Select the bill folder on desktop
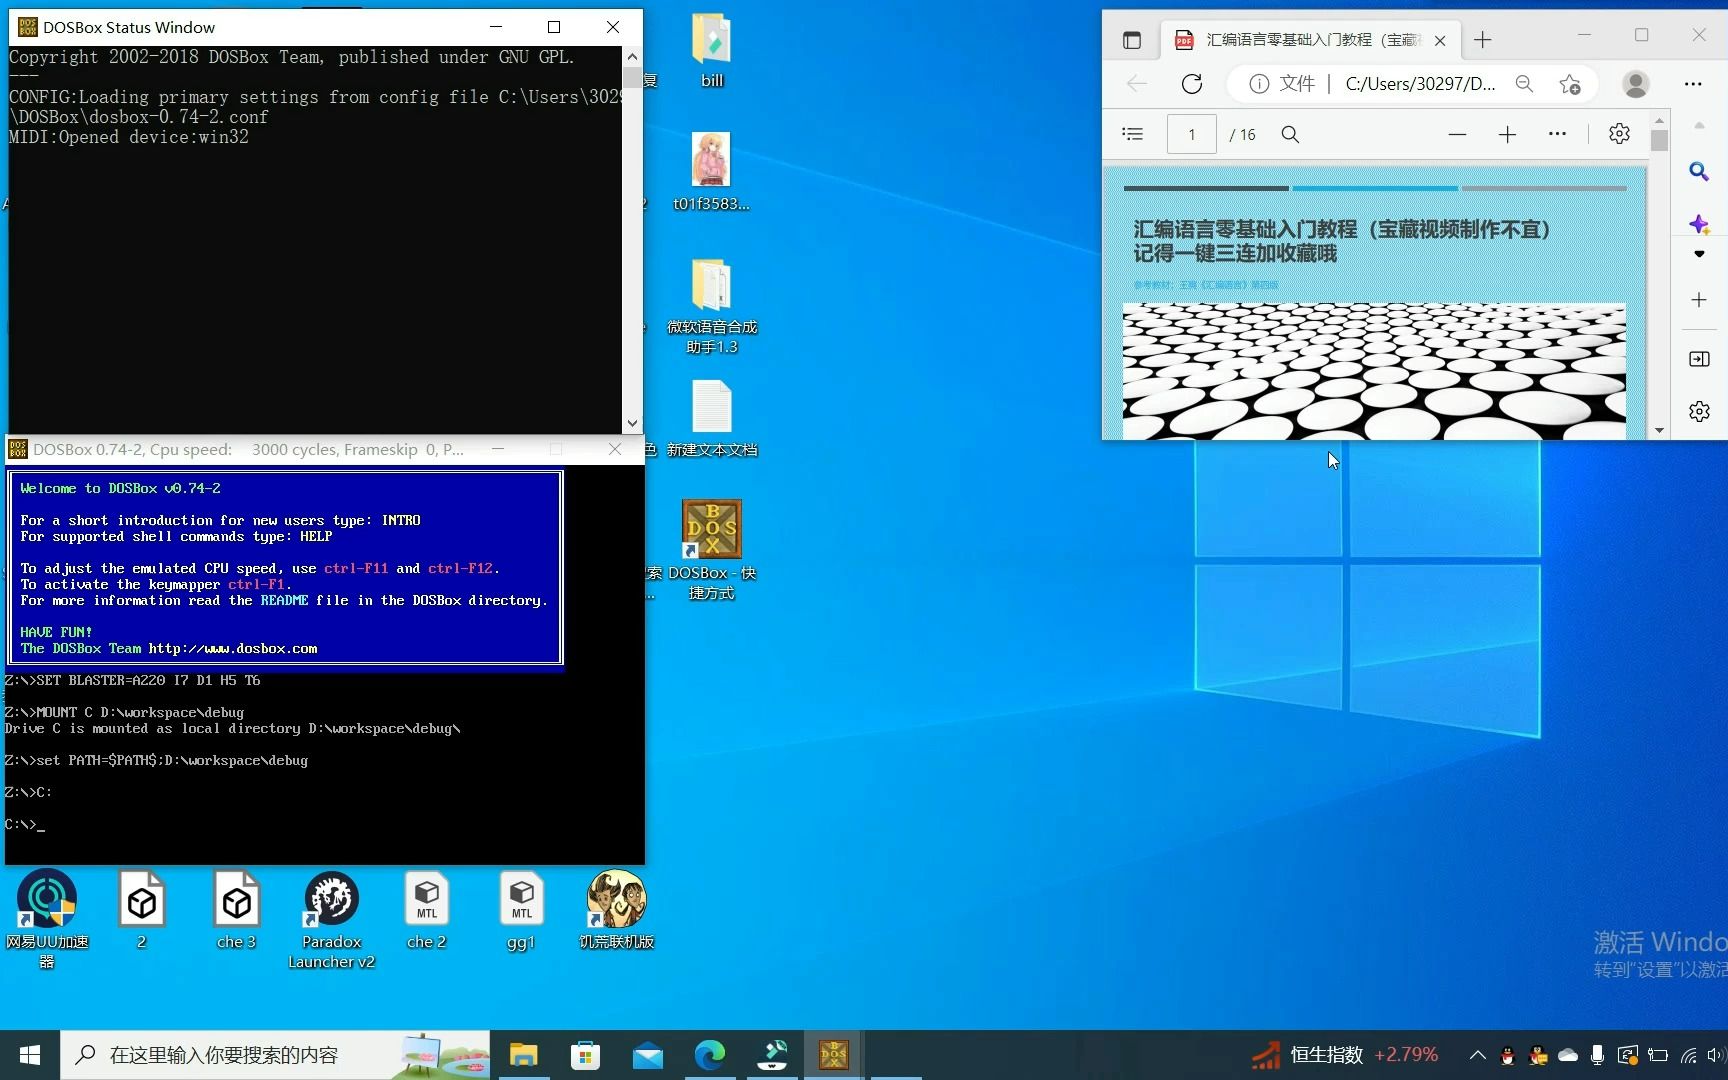This screenshot has height=1080, width=1728. pyautogui.click(x=712, y=50)
